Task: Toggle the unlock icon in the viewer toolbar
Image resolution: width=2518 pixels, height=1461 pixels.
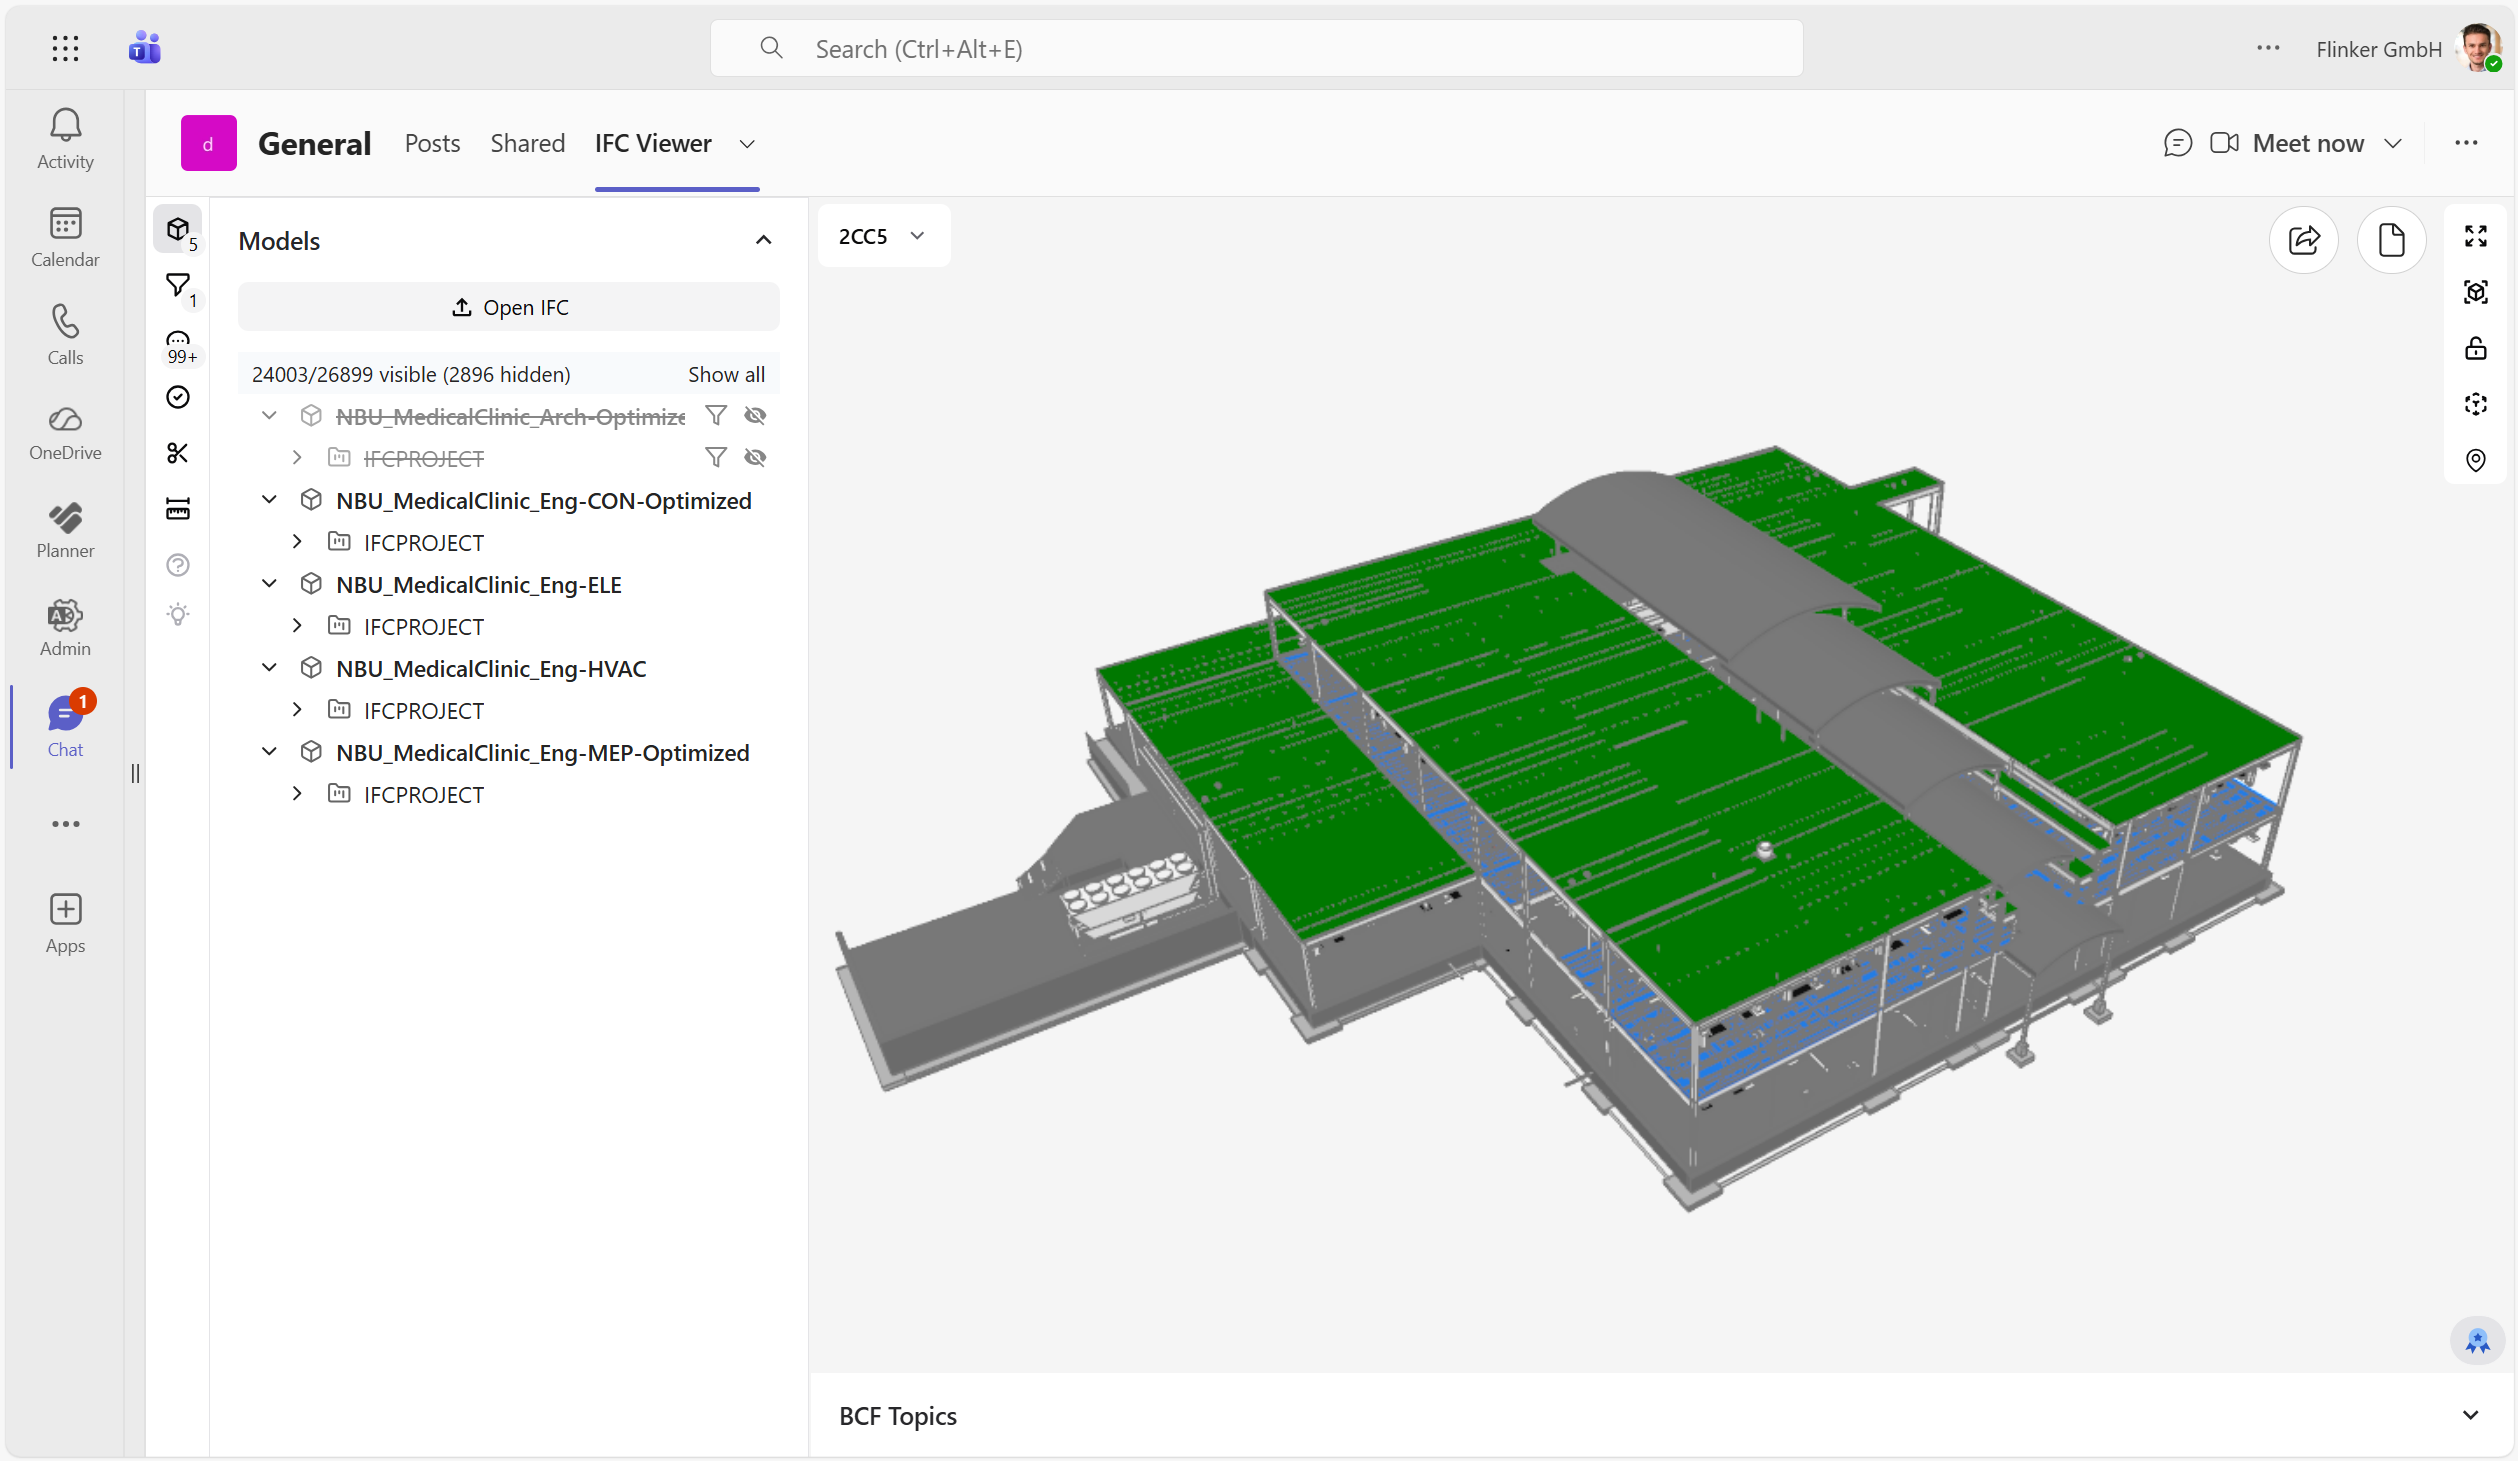Action: pos(2476,348)
